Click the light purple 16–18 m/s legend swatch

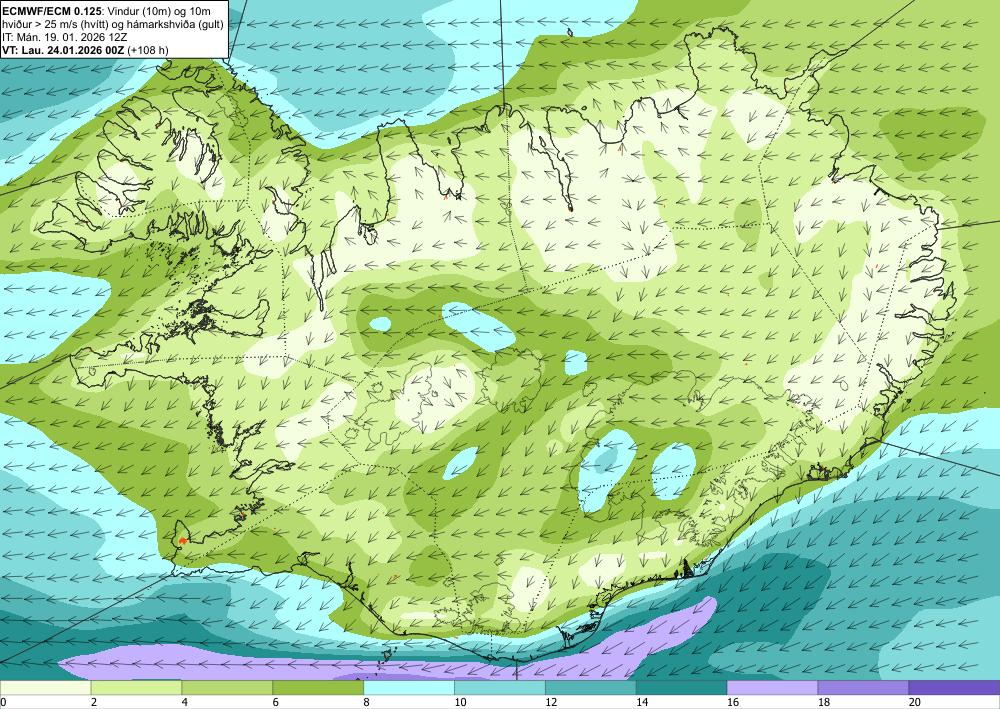(772, 688)
